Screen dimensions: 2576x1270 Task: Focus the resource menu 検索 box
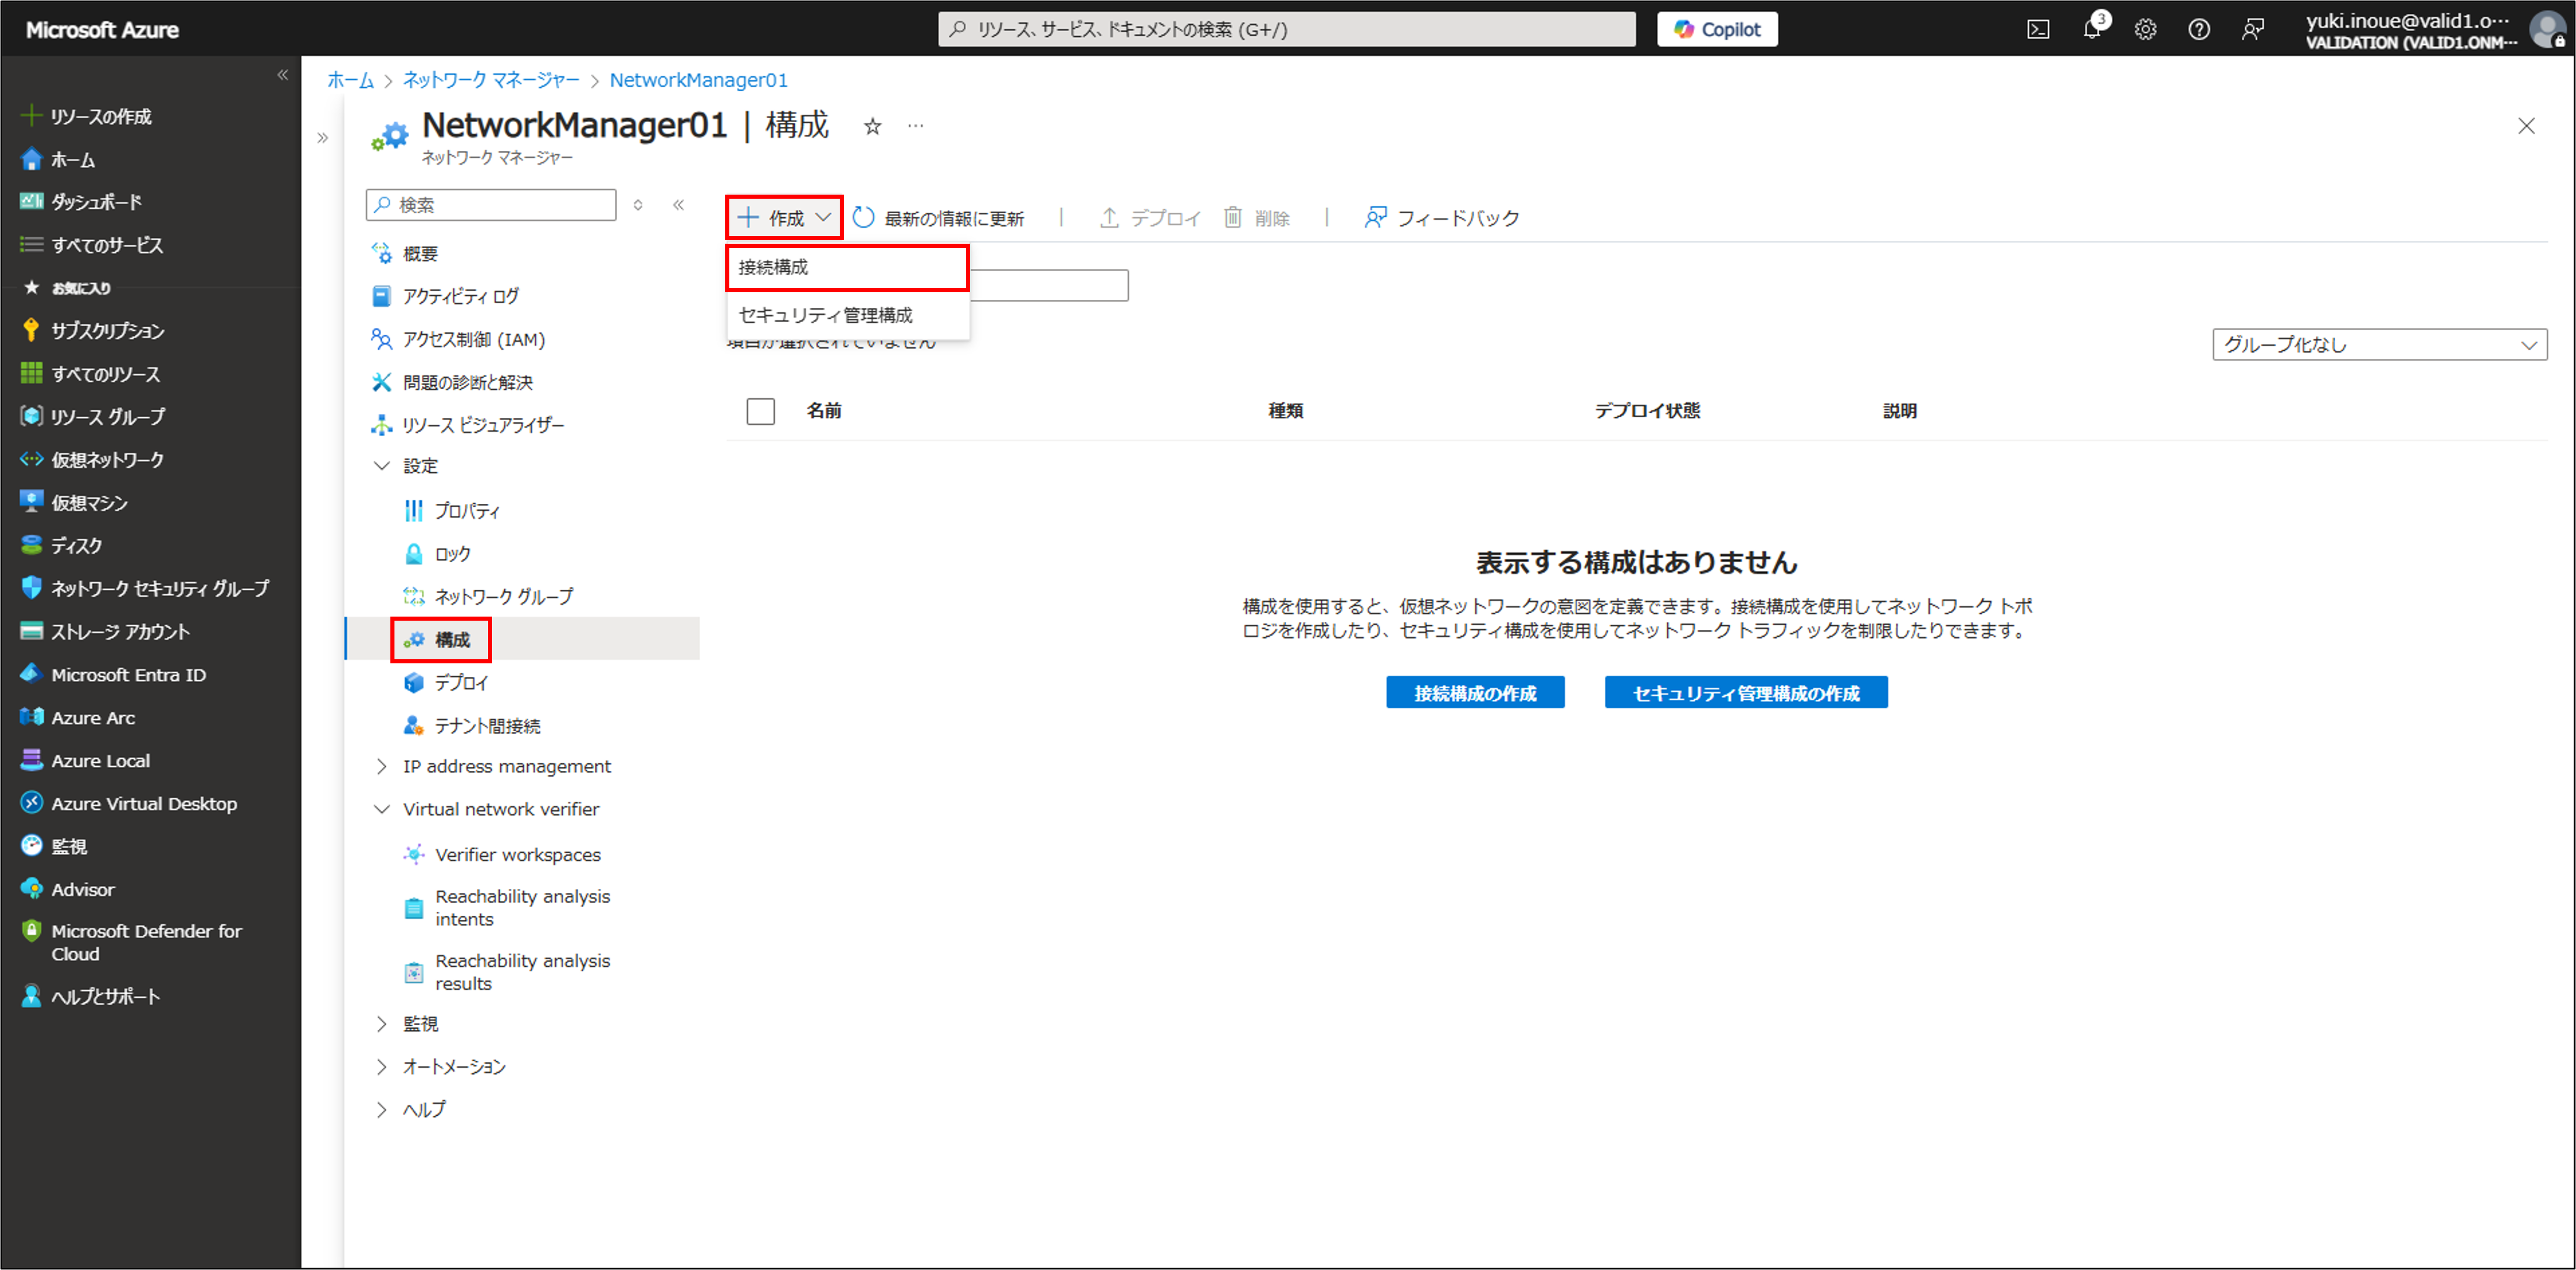491,205
